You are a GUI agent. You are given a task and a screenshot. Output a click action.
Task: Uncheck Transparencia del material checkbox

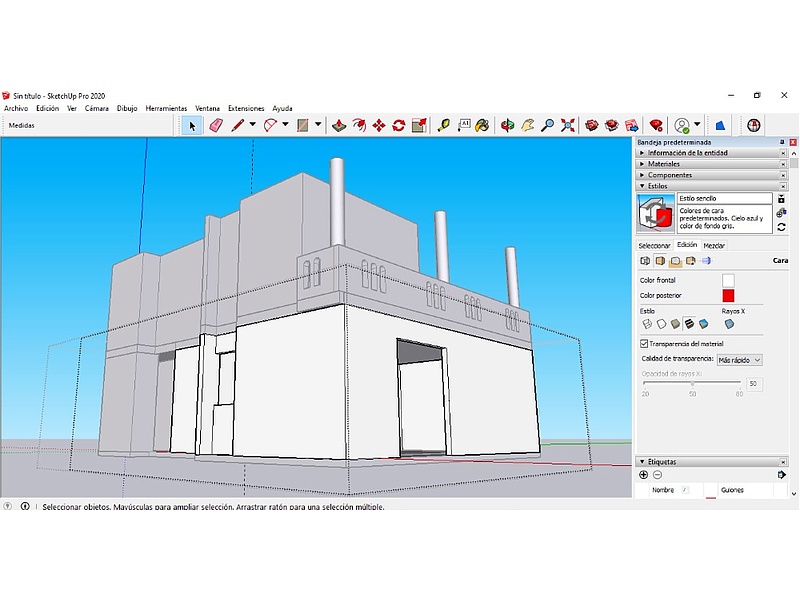coord(644,344)
